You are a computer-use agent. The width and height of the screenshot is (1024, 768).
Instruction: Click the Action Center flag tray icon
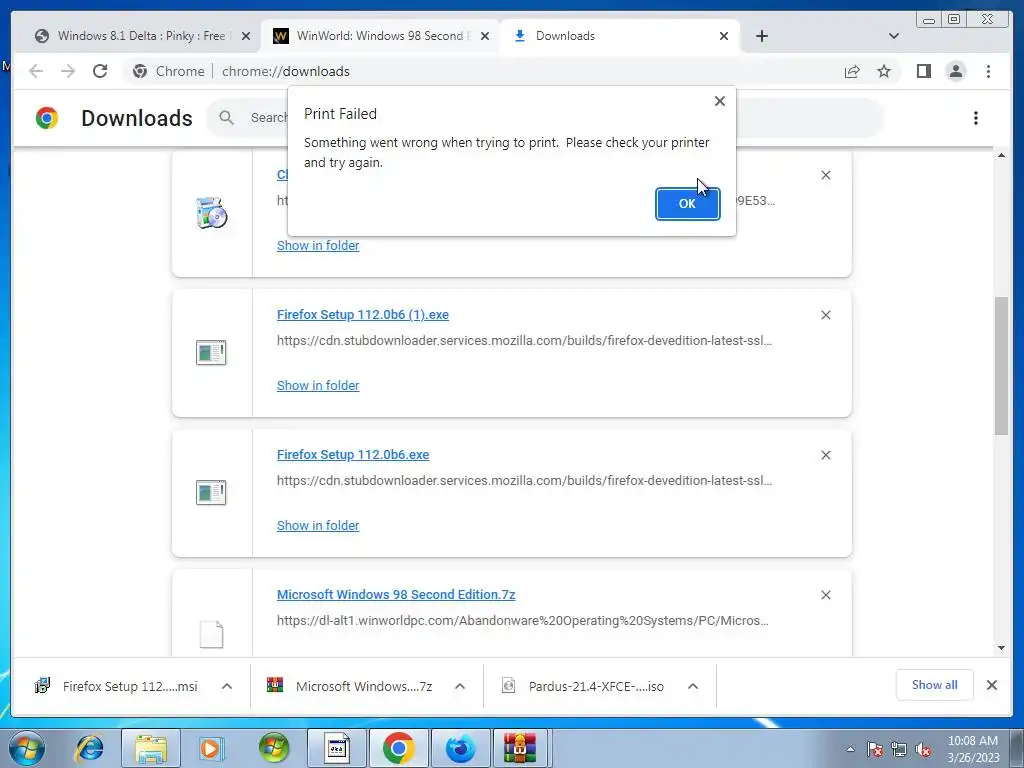875,749
